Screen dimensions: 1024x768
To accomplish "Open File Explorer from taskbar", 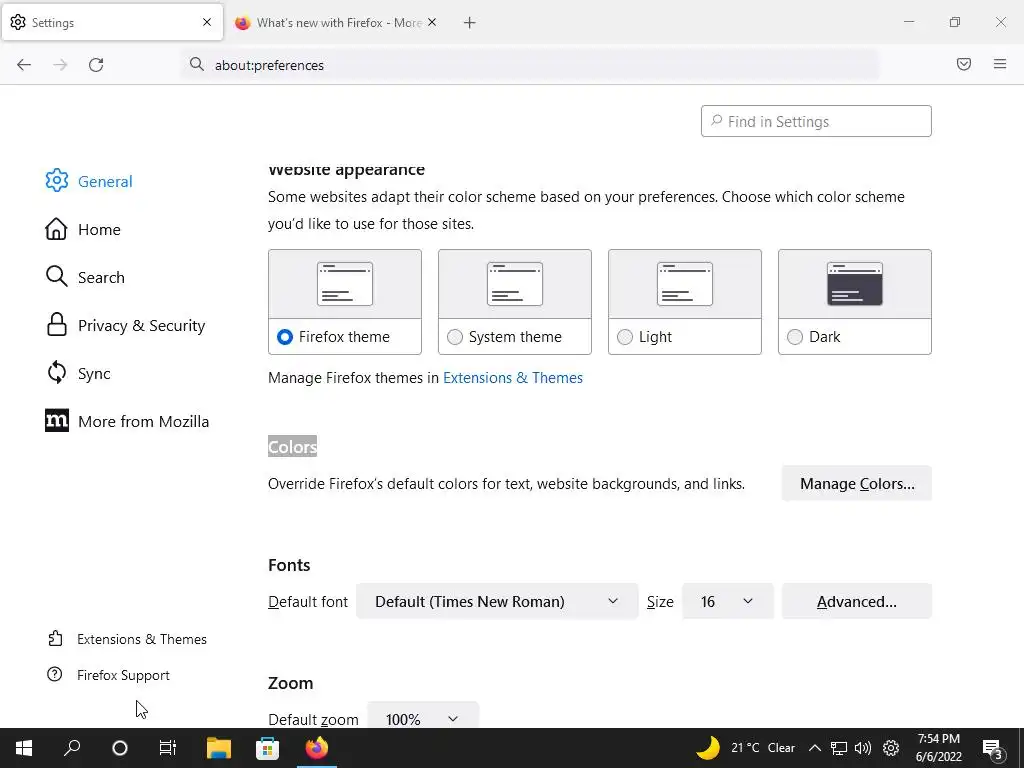I will 219,748.
